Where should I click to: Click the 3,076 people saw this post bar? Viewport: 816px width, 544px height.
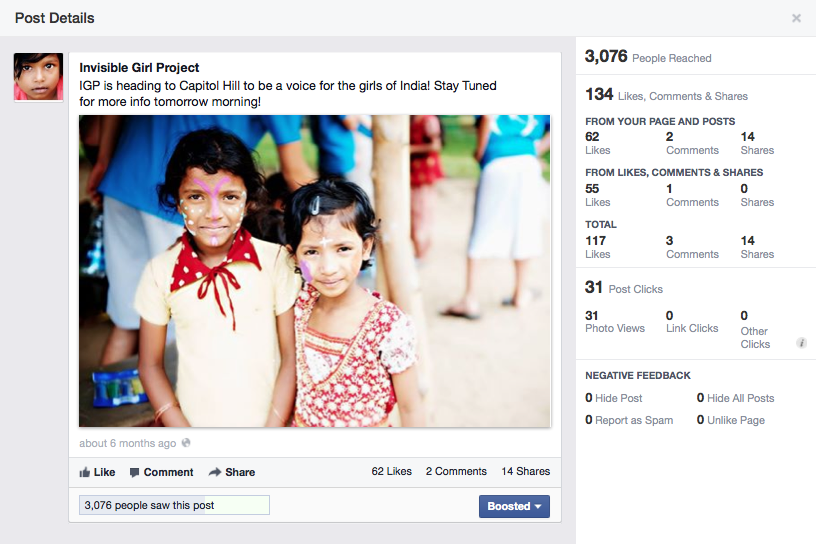pyautogui.click(x=174, y=505)
